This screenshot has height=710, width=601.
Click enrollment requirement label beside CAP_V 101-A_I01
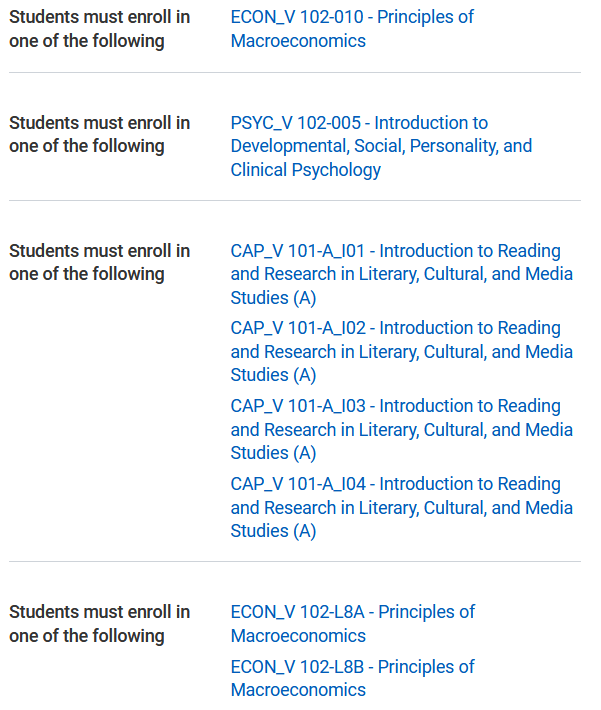click(99, 262)
